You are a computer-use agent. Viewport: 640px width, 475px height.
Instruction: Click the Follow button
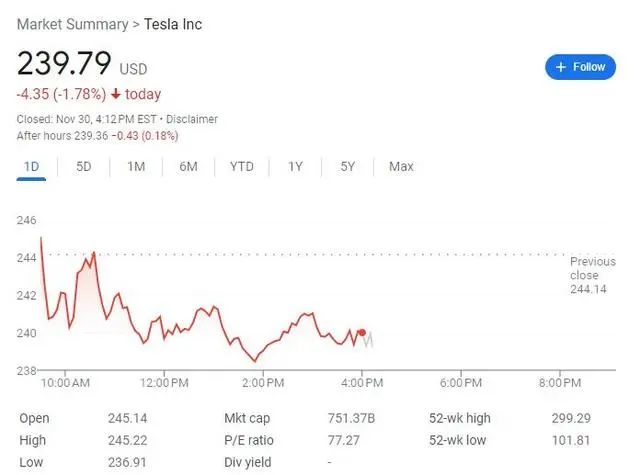580,67
